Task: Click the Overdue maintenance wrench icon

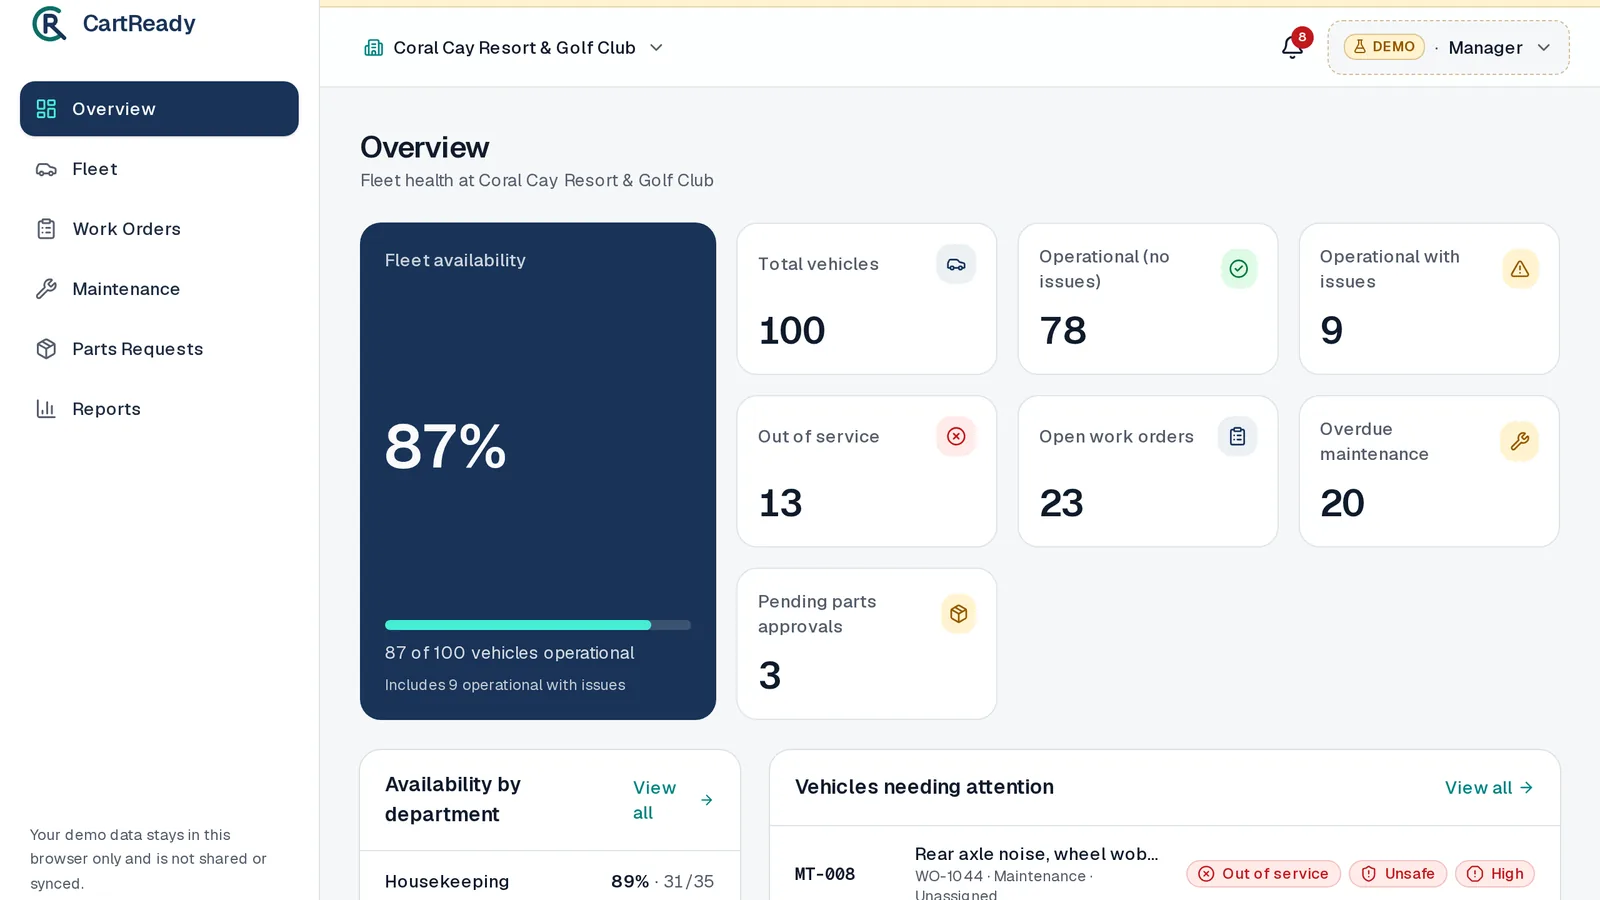Action: [x=1519, y=441]
